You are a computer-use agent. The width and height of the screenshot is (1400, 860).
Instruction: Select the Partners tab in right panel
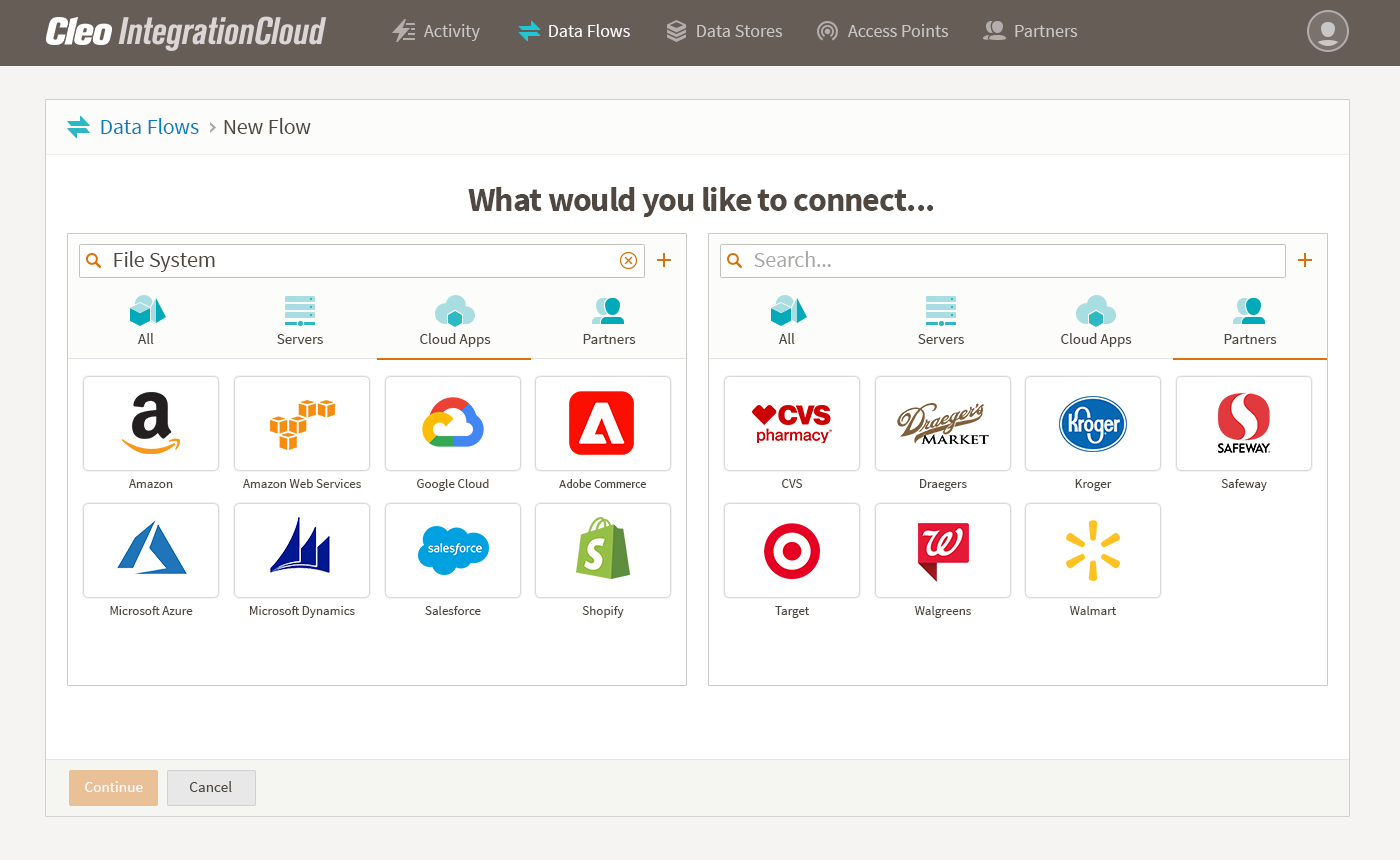1250,322
